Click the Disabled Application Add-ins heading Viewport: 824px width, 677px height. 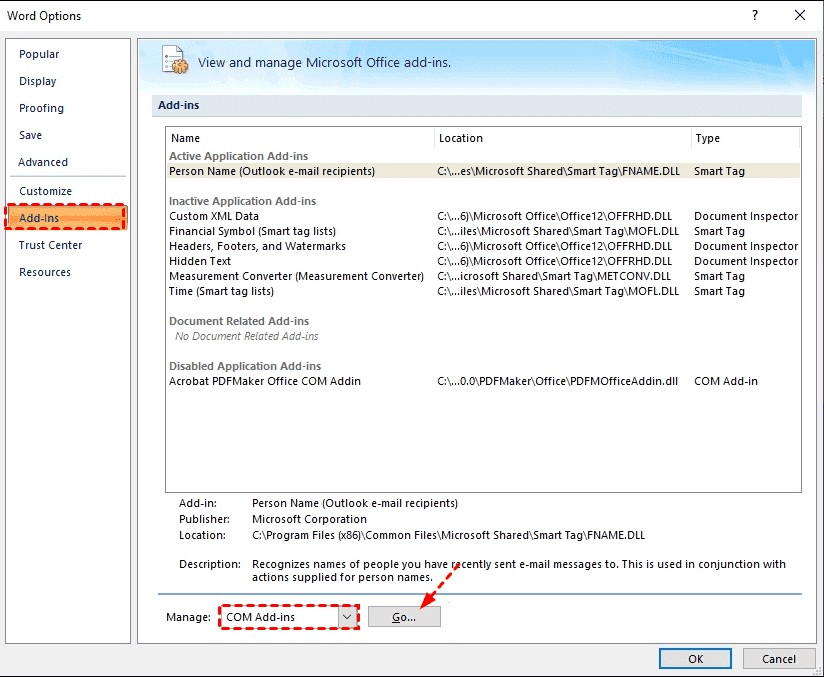click(245, 366)
